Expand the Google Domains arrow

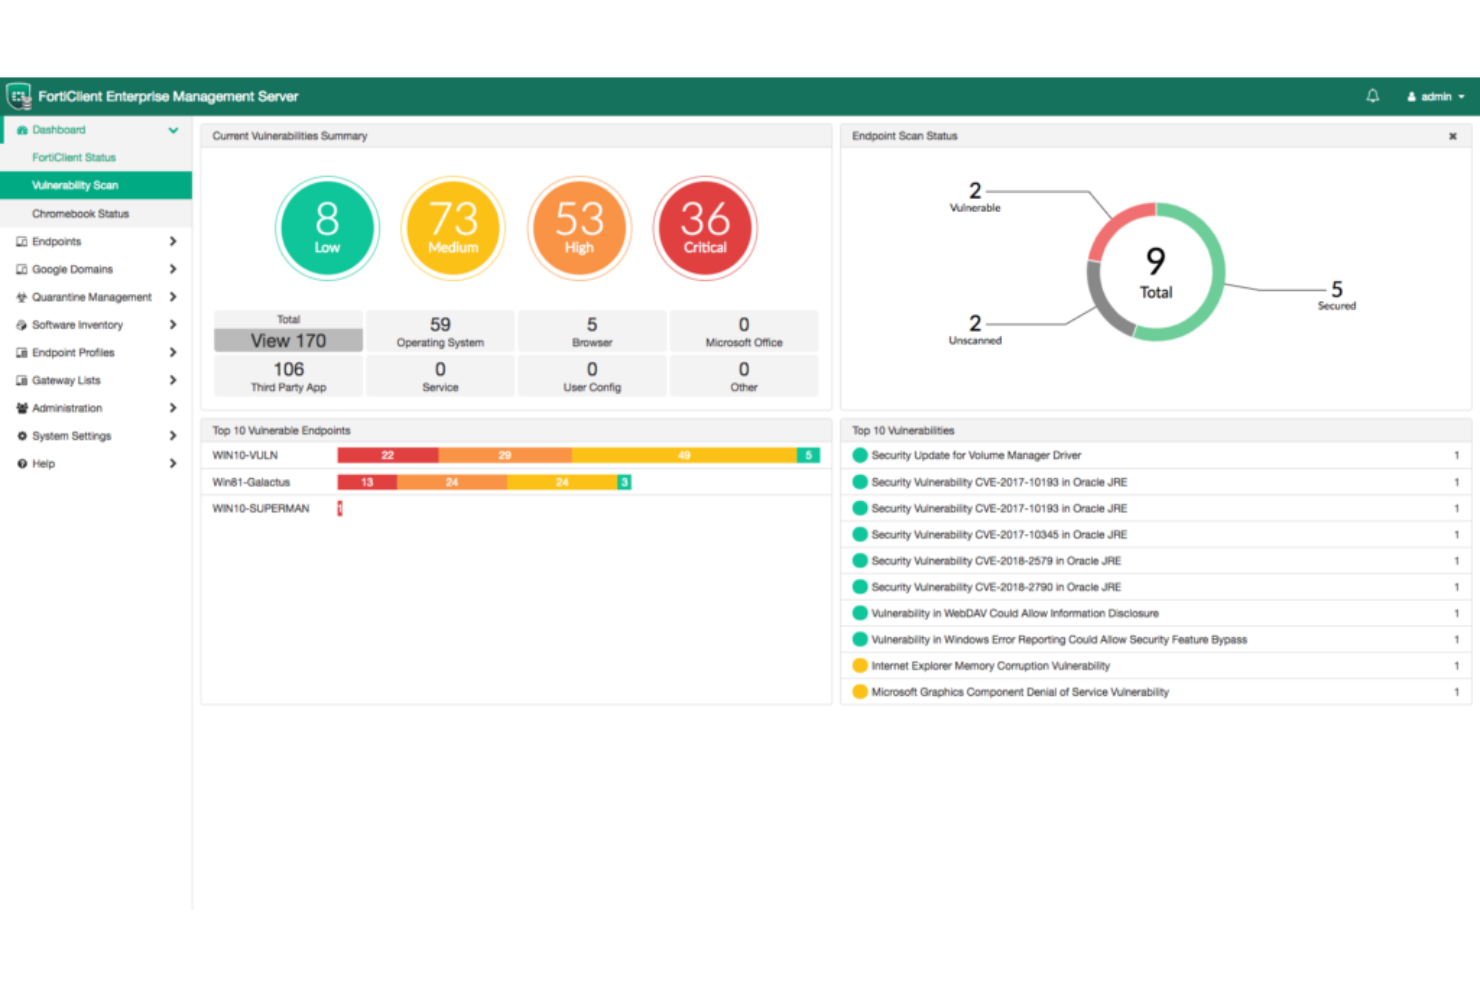173,269
